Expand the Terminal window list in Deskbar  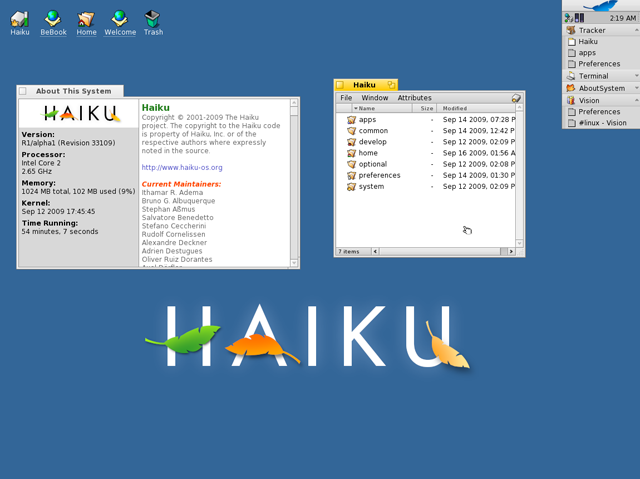[636, 76]
